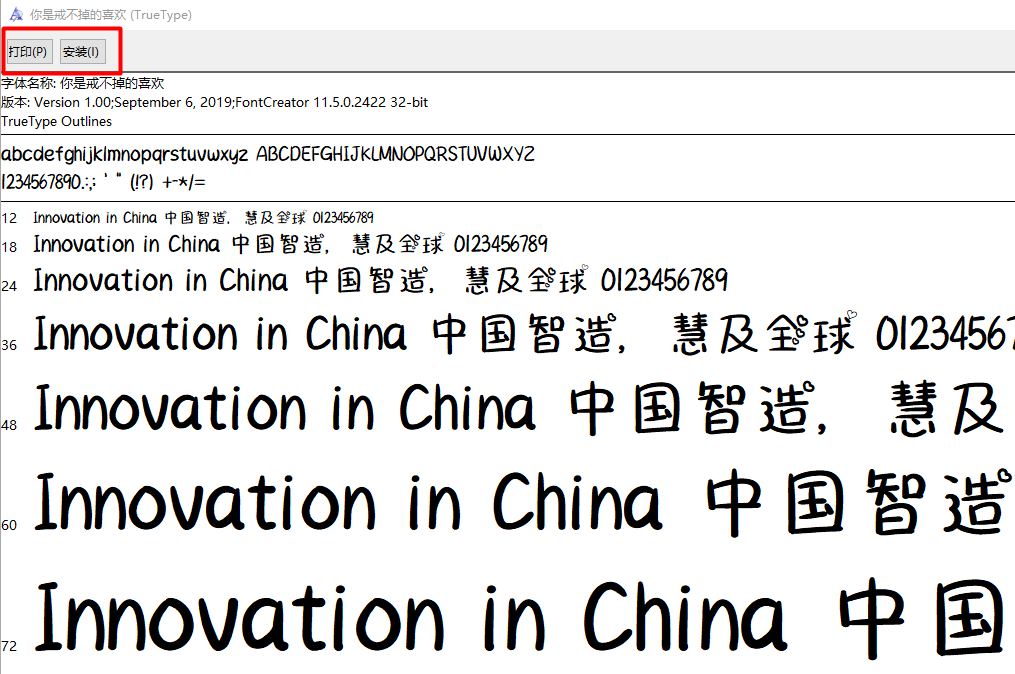Click the 48-point size label
1015x674 pixels.
pyautogui.click(x=9, y=425)
